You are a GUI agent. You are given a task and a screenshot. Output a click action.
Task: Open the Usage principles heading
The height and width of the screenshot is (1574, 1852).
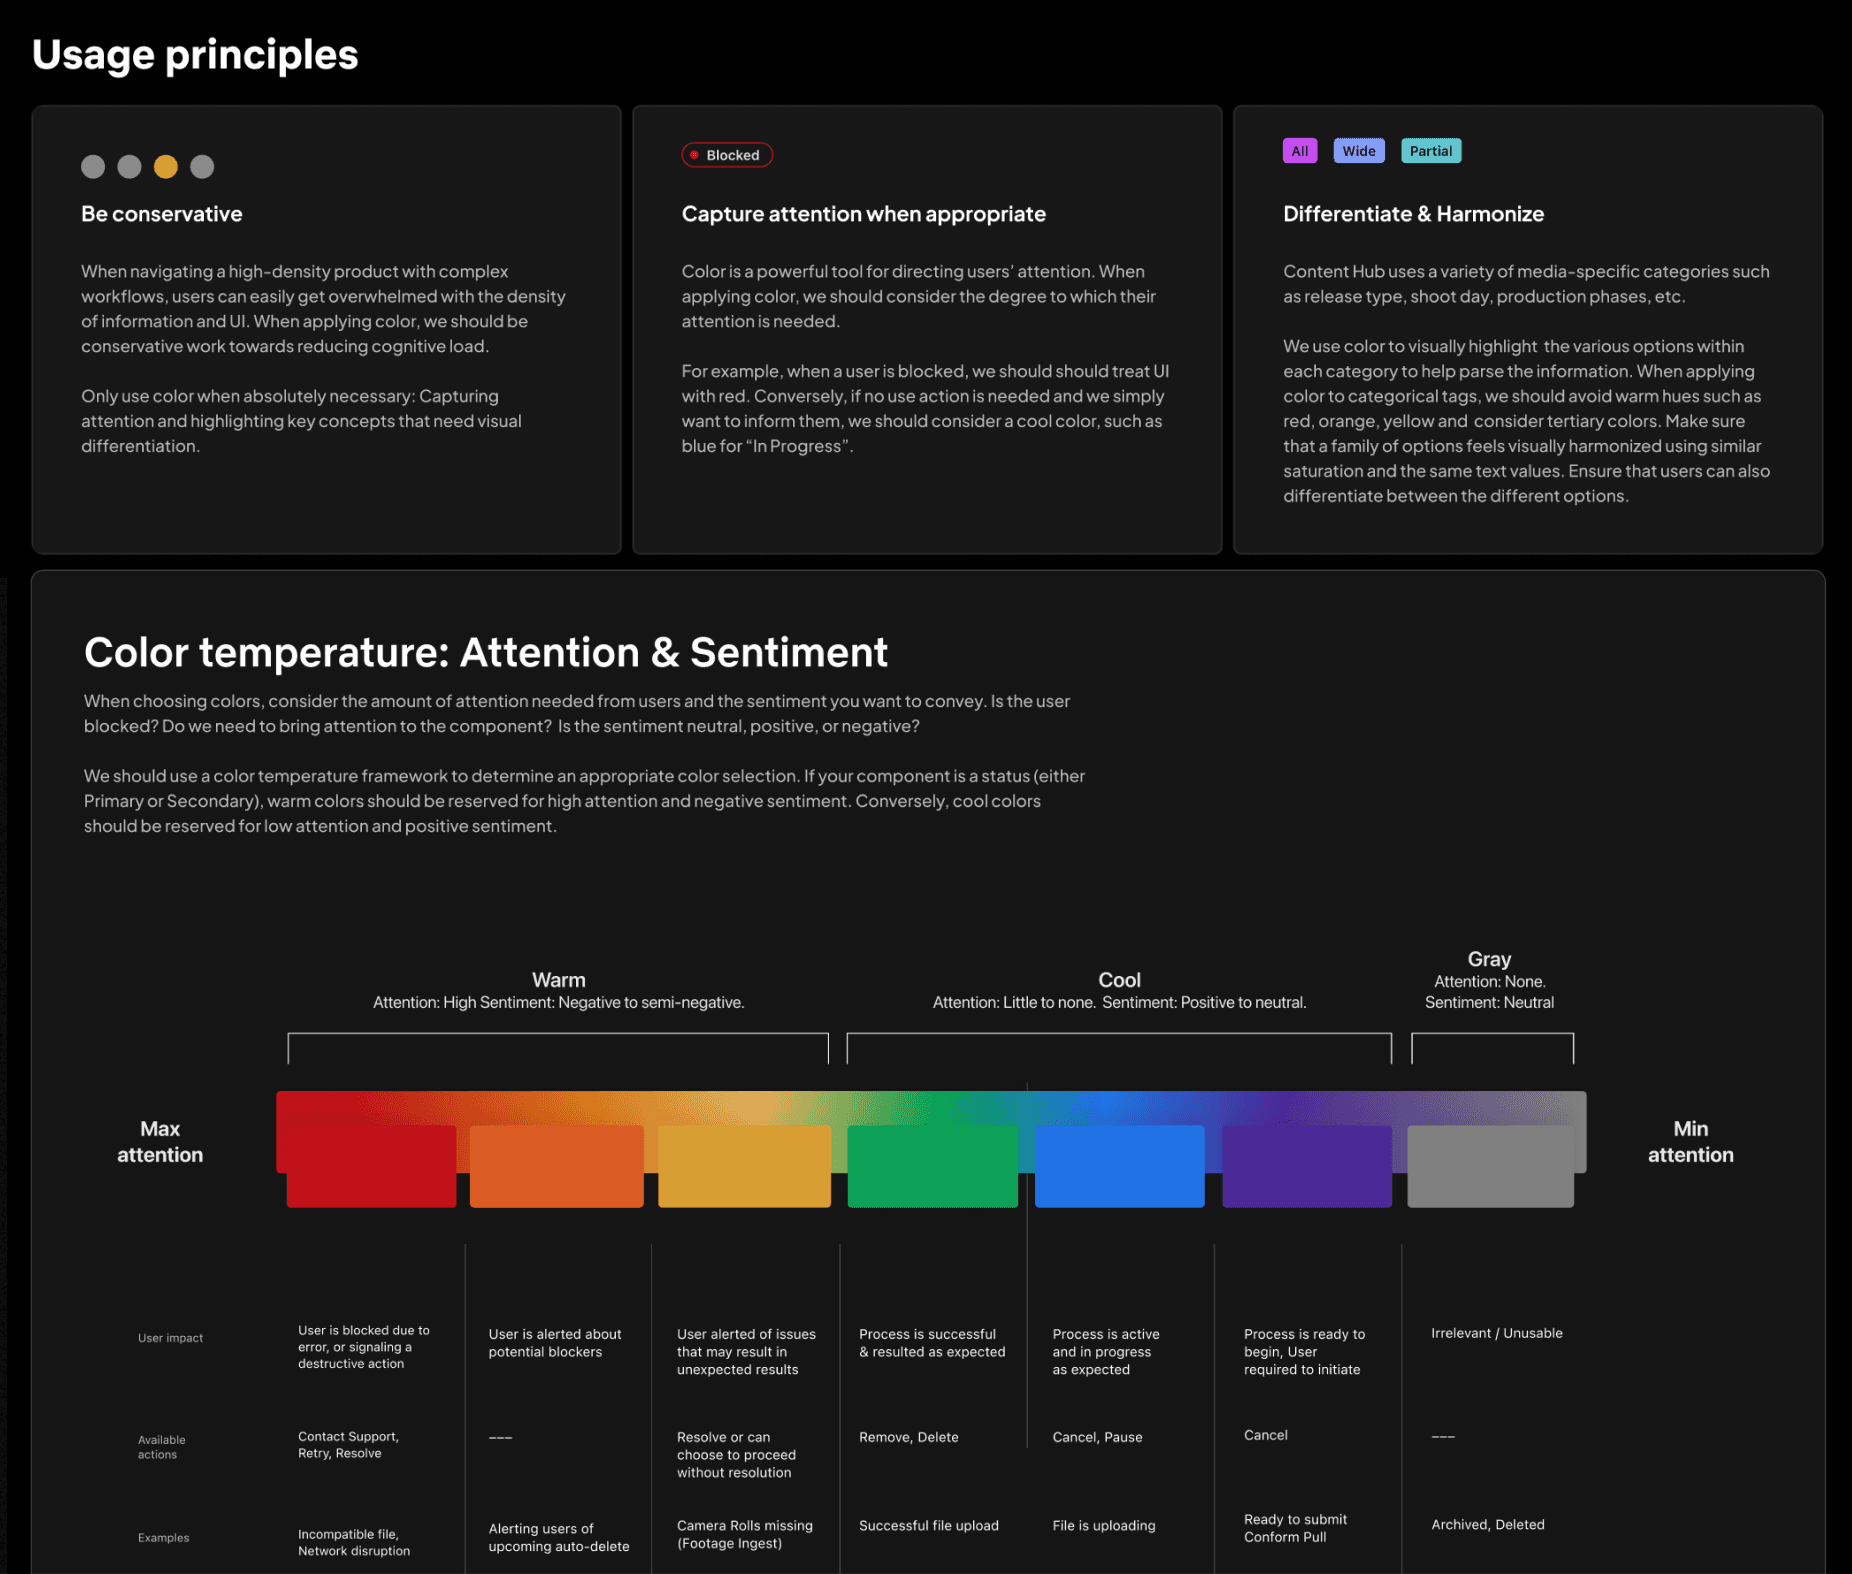point(196,55)
